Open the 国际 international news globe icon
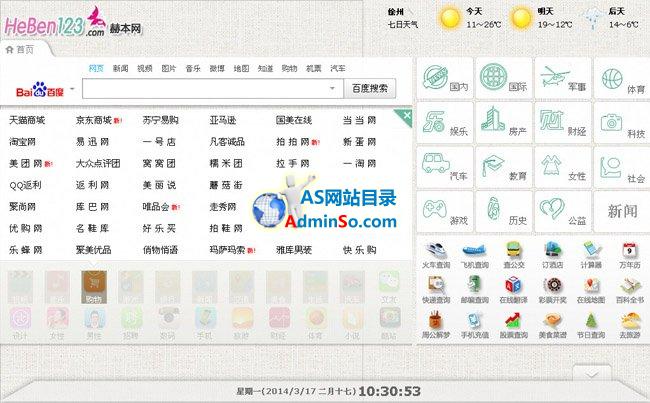This screenshot has width=650, height=403. [504, 78]
